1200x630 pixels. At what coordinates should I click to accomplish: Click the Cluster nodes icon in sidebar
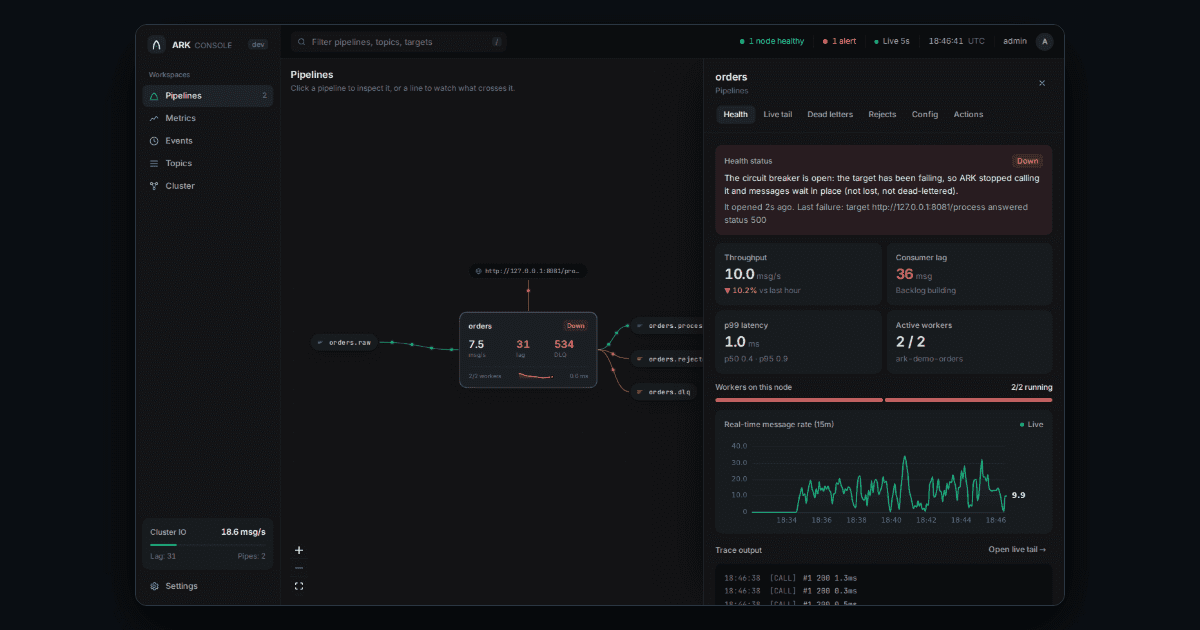pos(154,186)
